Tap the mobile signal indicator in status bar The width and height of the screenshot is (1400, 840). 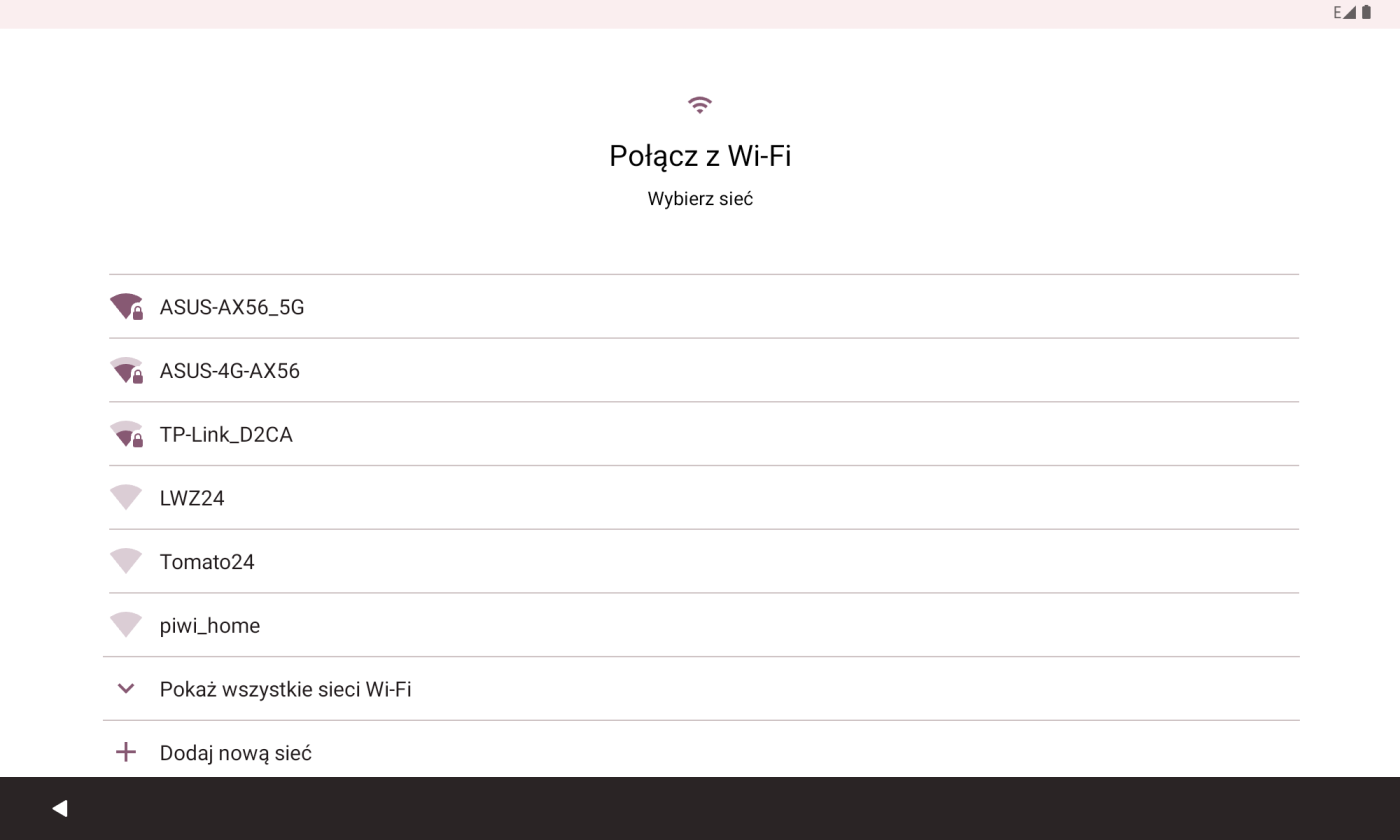click(1349, 13)
